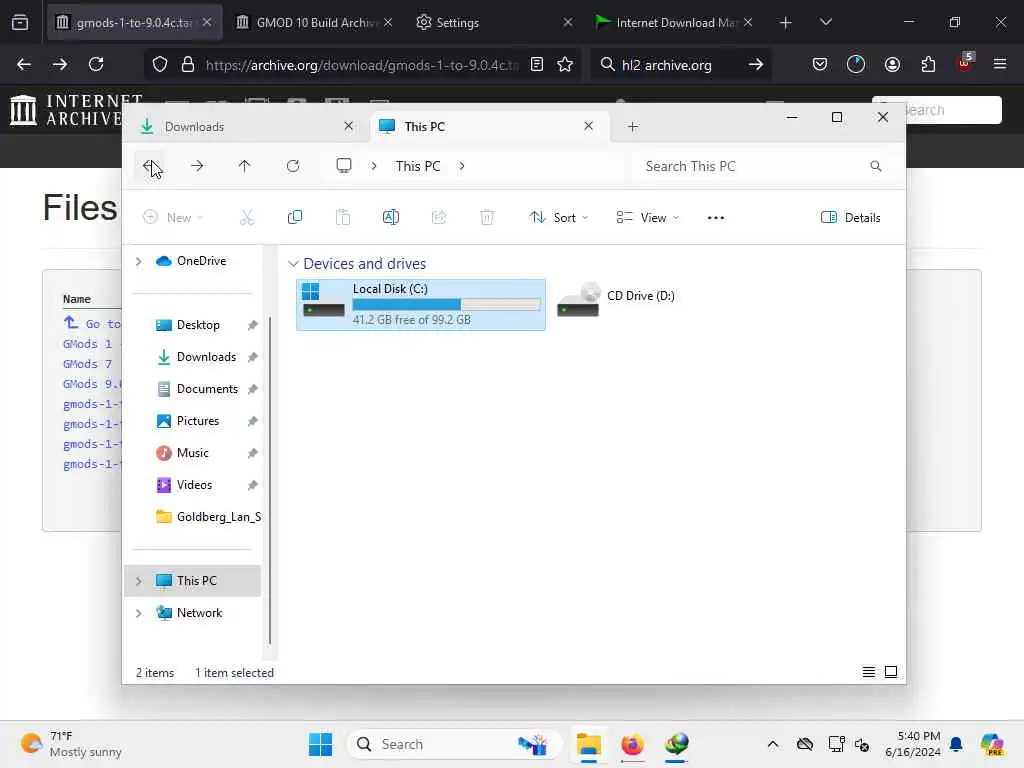Image resolution: width=1024 pixels, height=768 pixels.
Task: Switch to the This PC Explorer tab
Action: [489, 127]
